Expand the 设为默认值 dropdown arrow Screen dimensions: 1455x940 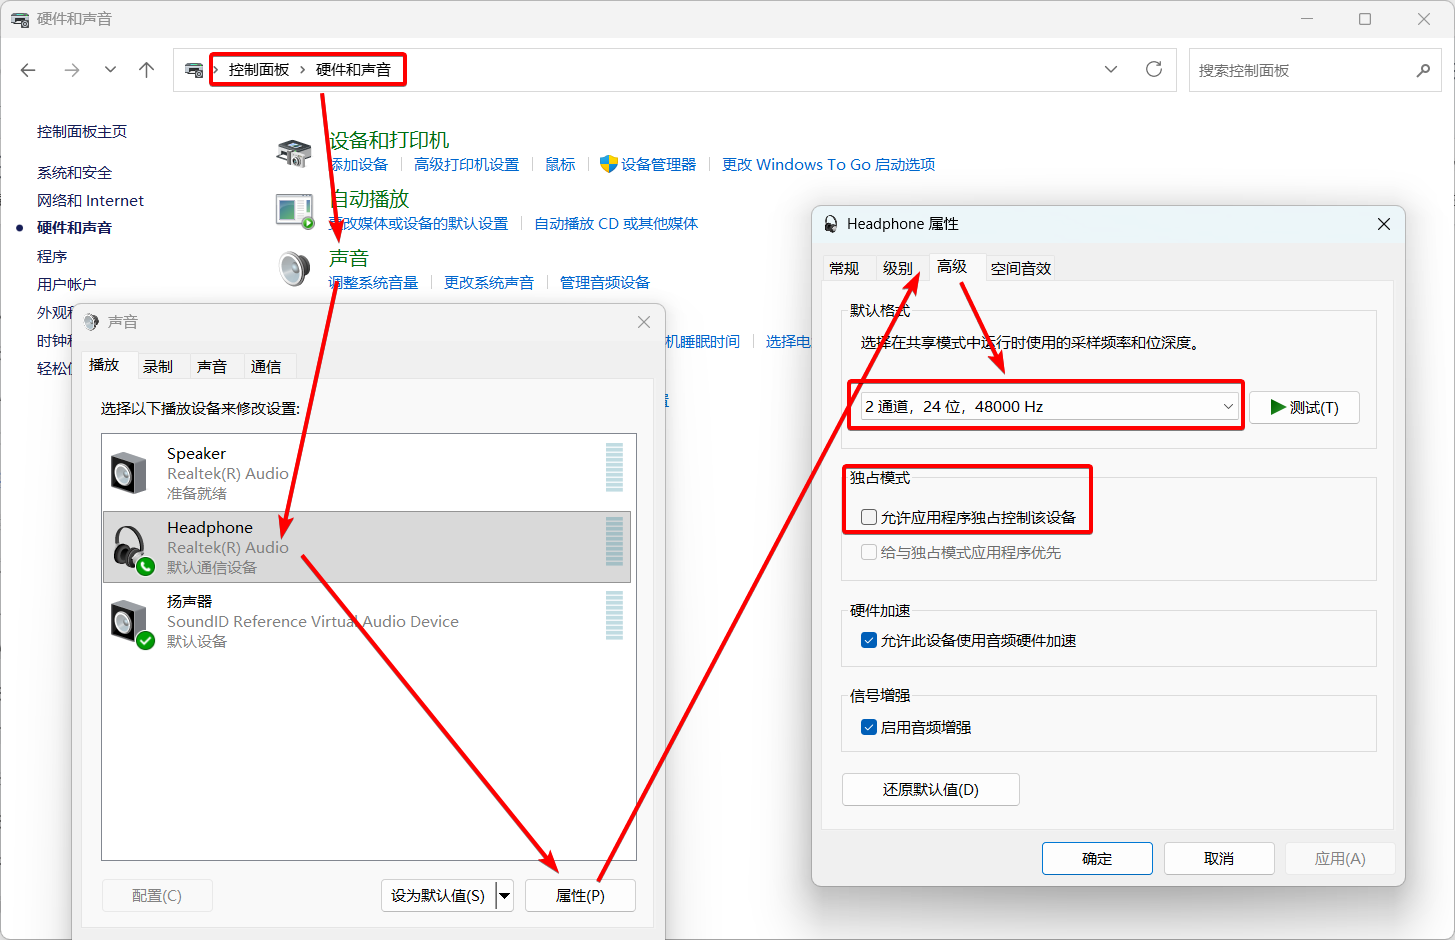coord(504,896)
